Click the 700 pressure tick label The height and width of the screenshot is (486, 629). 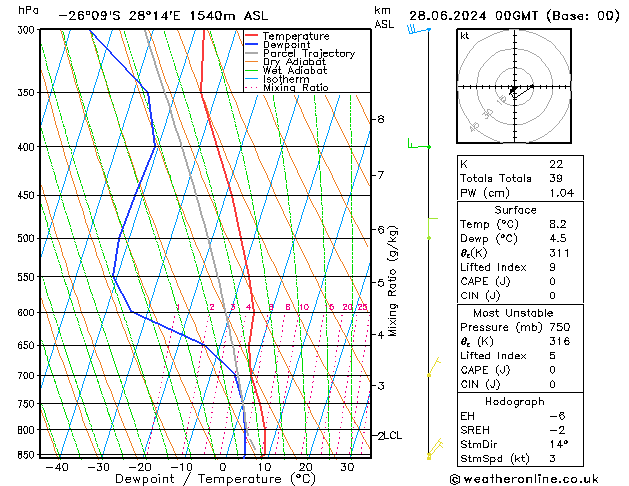pos(28,375)
